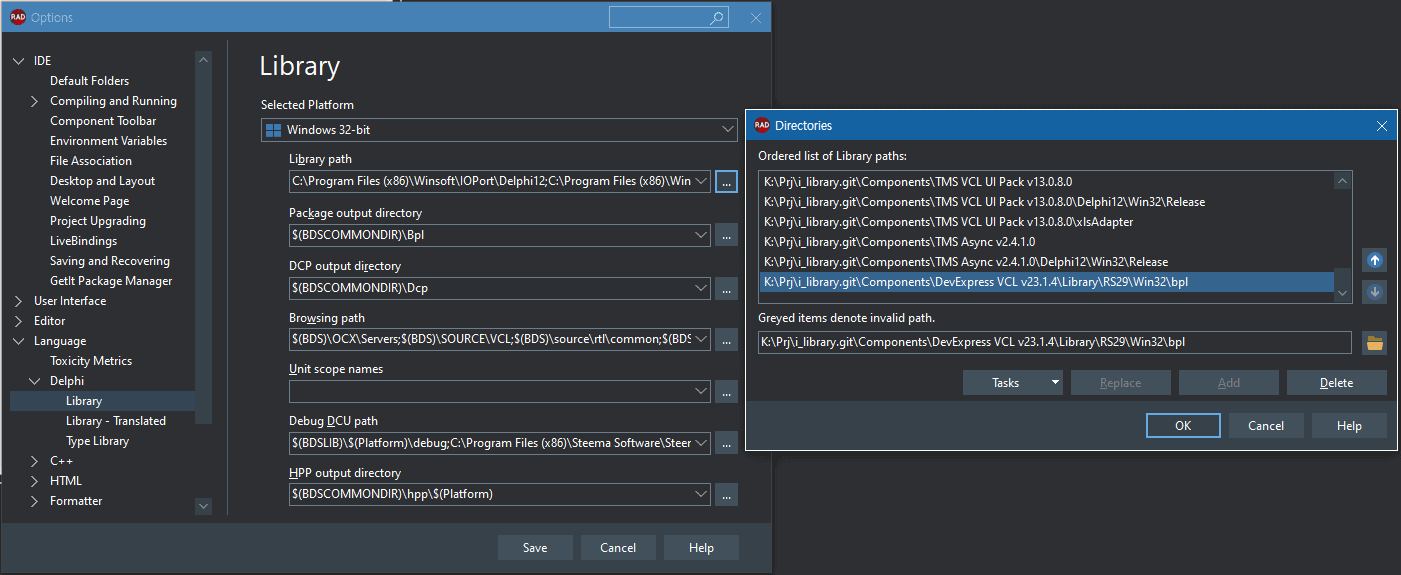Screen dimensions: 1401x575
Task: Select Environment Variables in options tree
Action: click(108, 141)
